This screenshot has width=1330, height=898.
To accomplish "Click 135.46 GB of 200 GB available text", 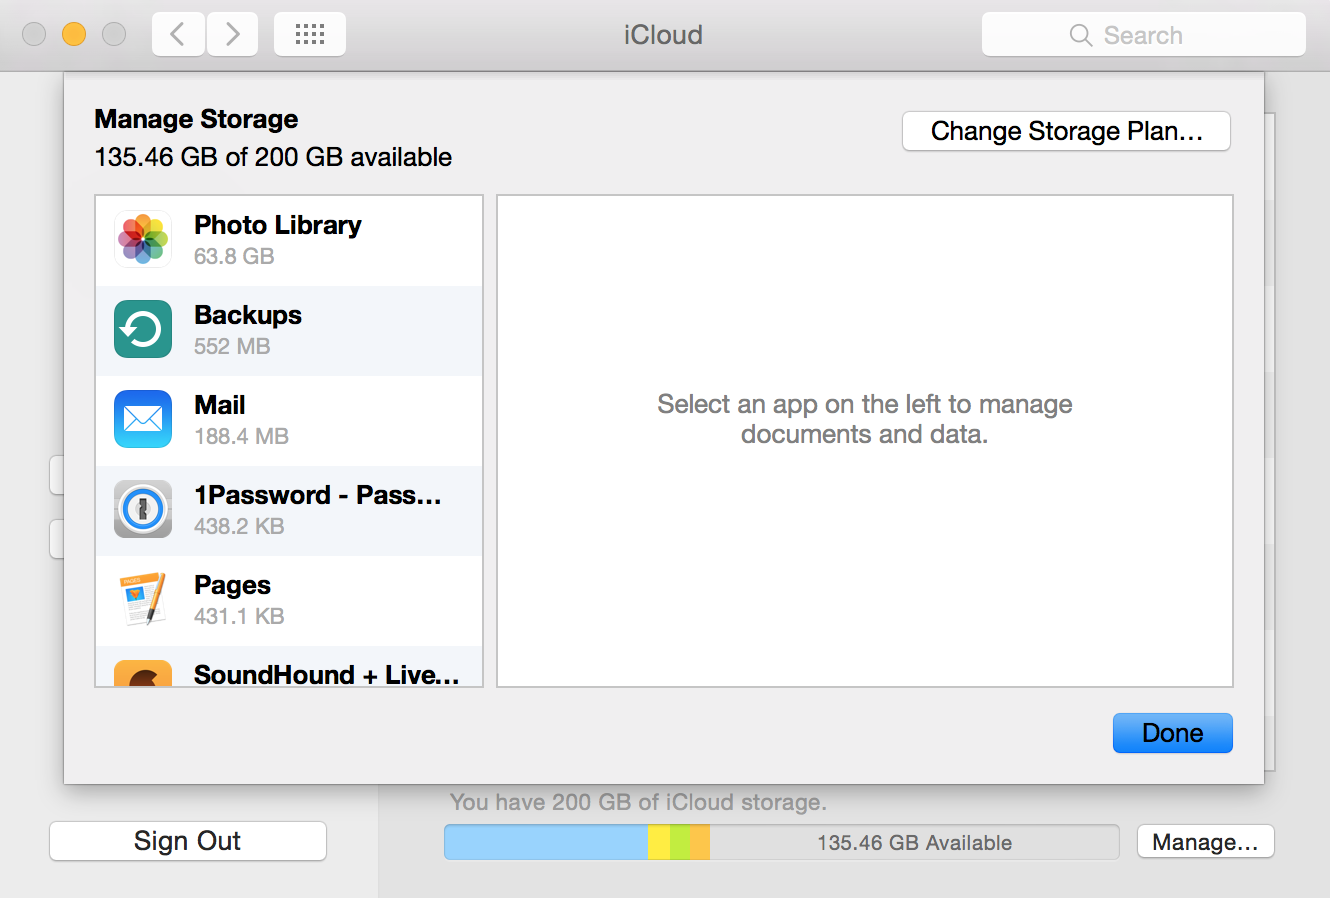I will (273, 157).
